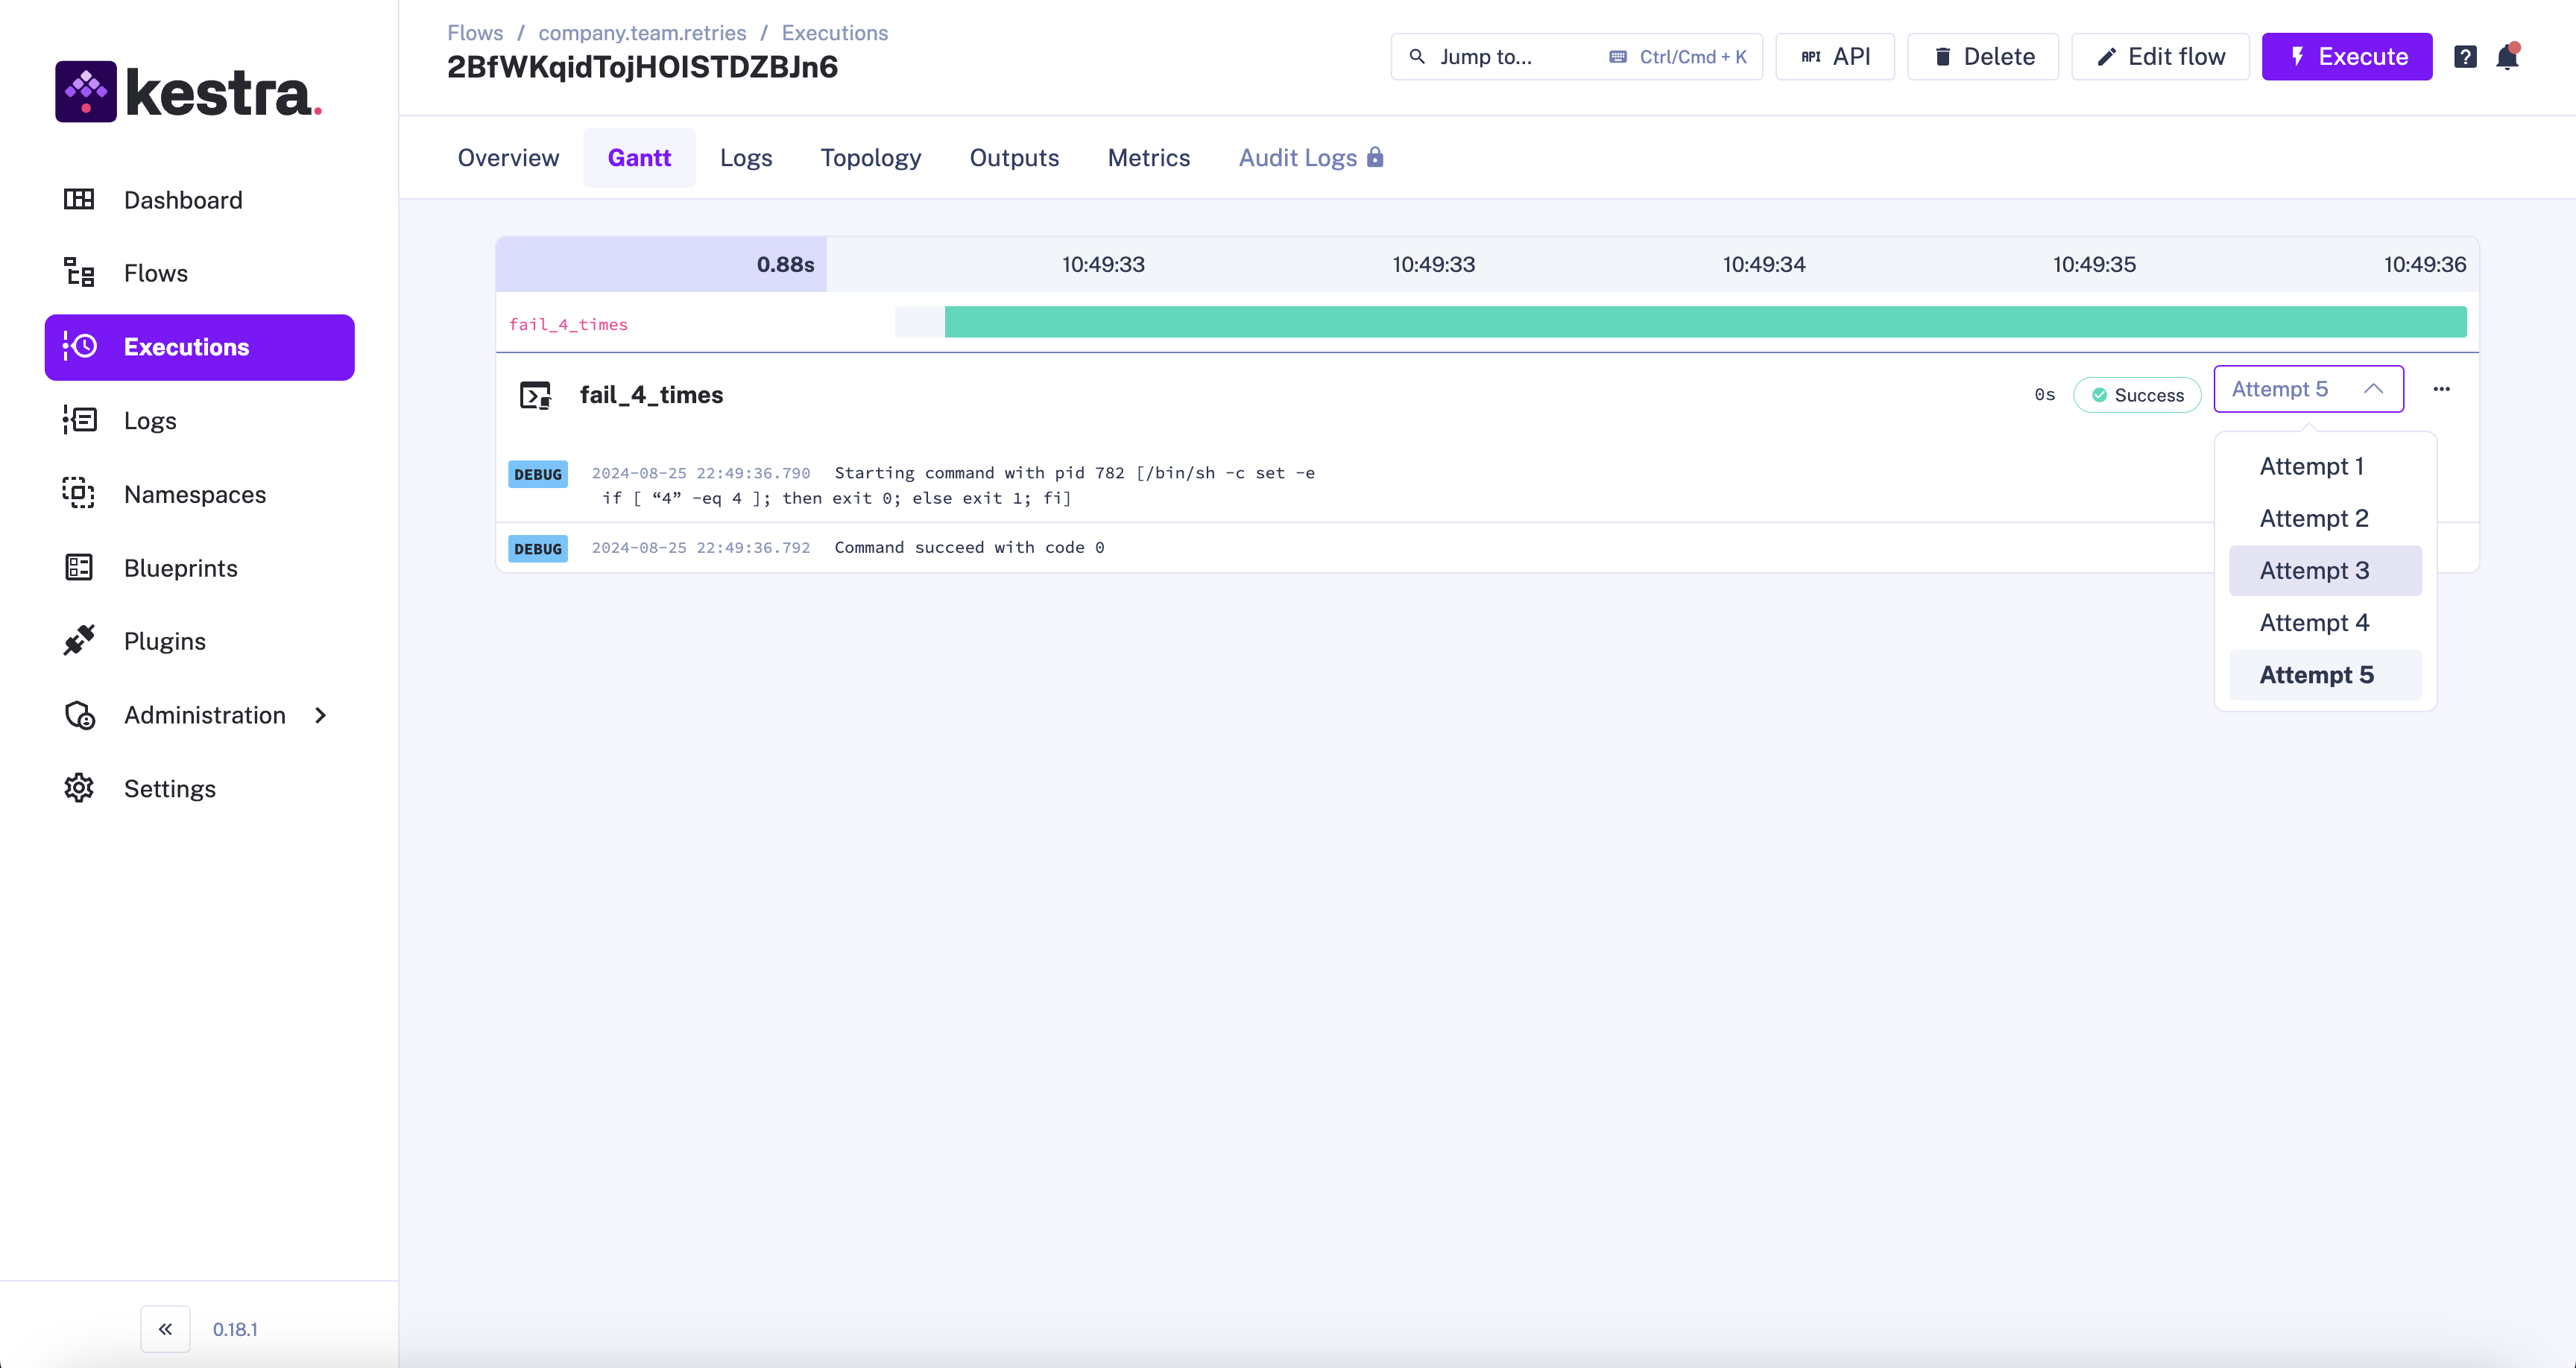Switch to the Topology tab
The image size is (2576, 1368).
click(870, 158)
